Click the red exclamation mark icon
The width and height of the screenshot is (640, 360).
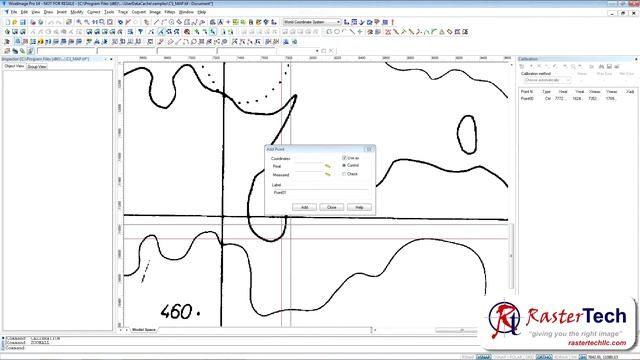point(393,22)
